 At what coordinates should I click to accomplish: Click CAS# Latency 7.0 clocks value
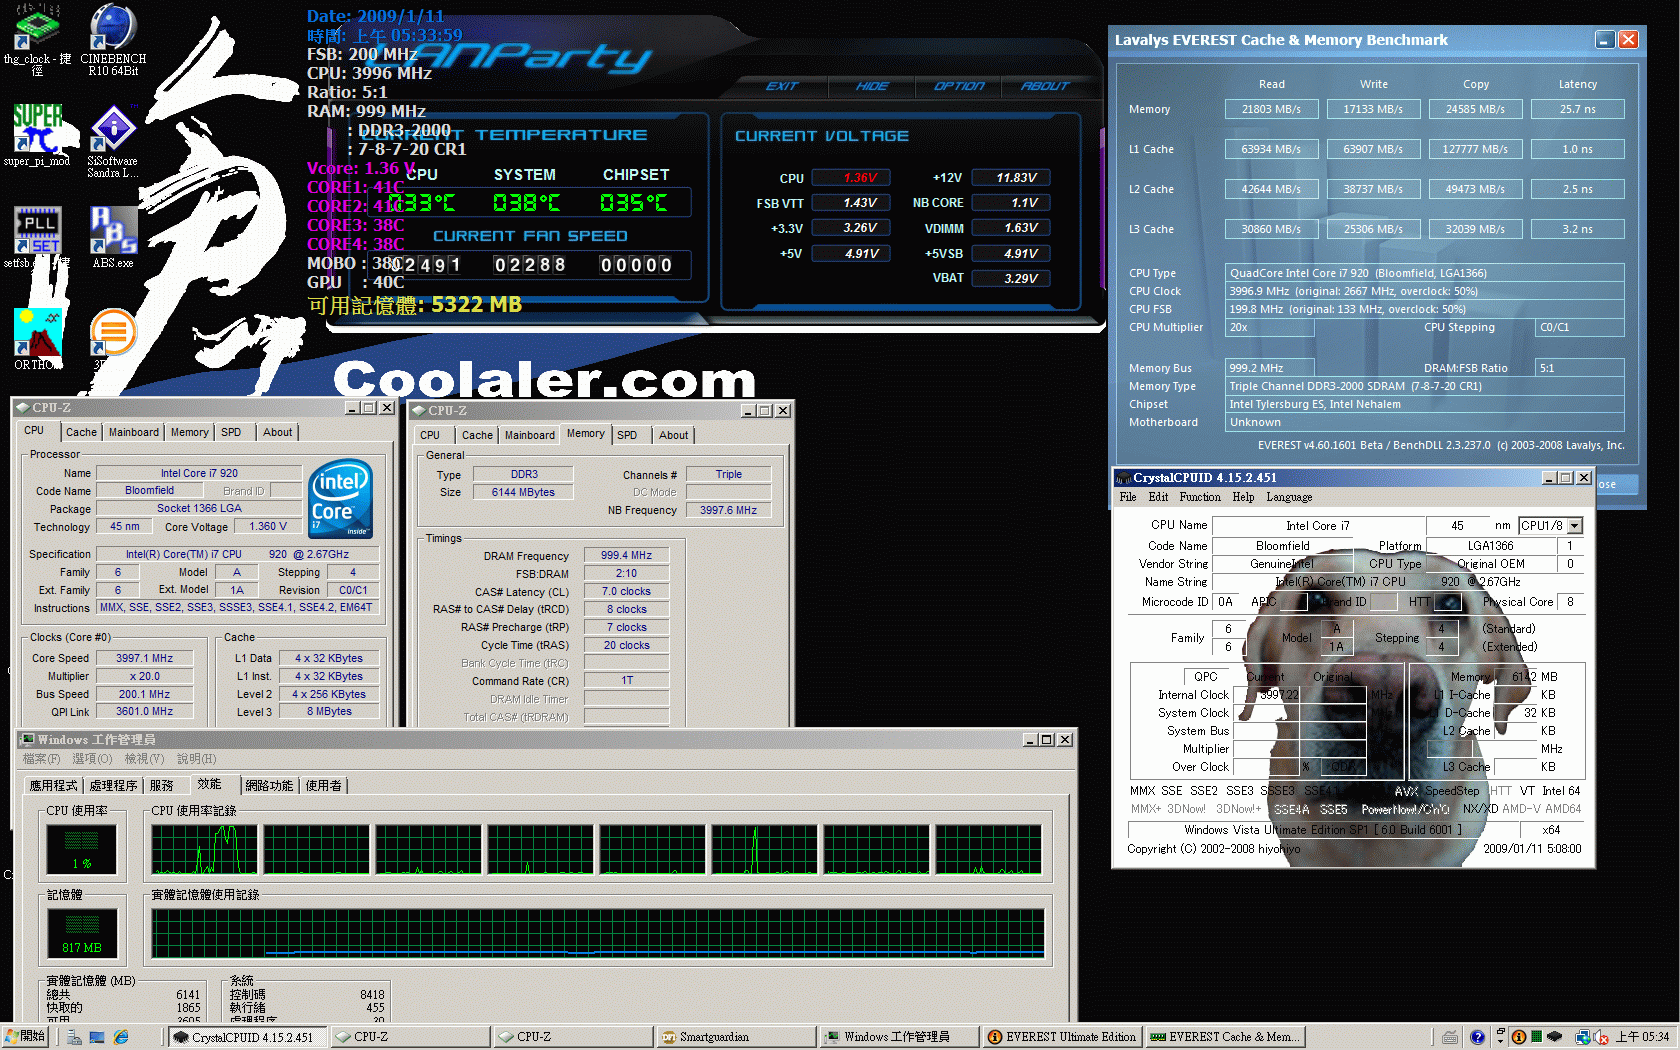click(x=626, y=591)
